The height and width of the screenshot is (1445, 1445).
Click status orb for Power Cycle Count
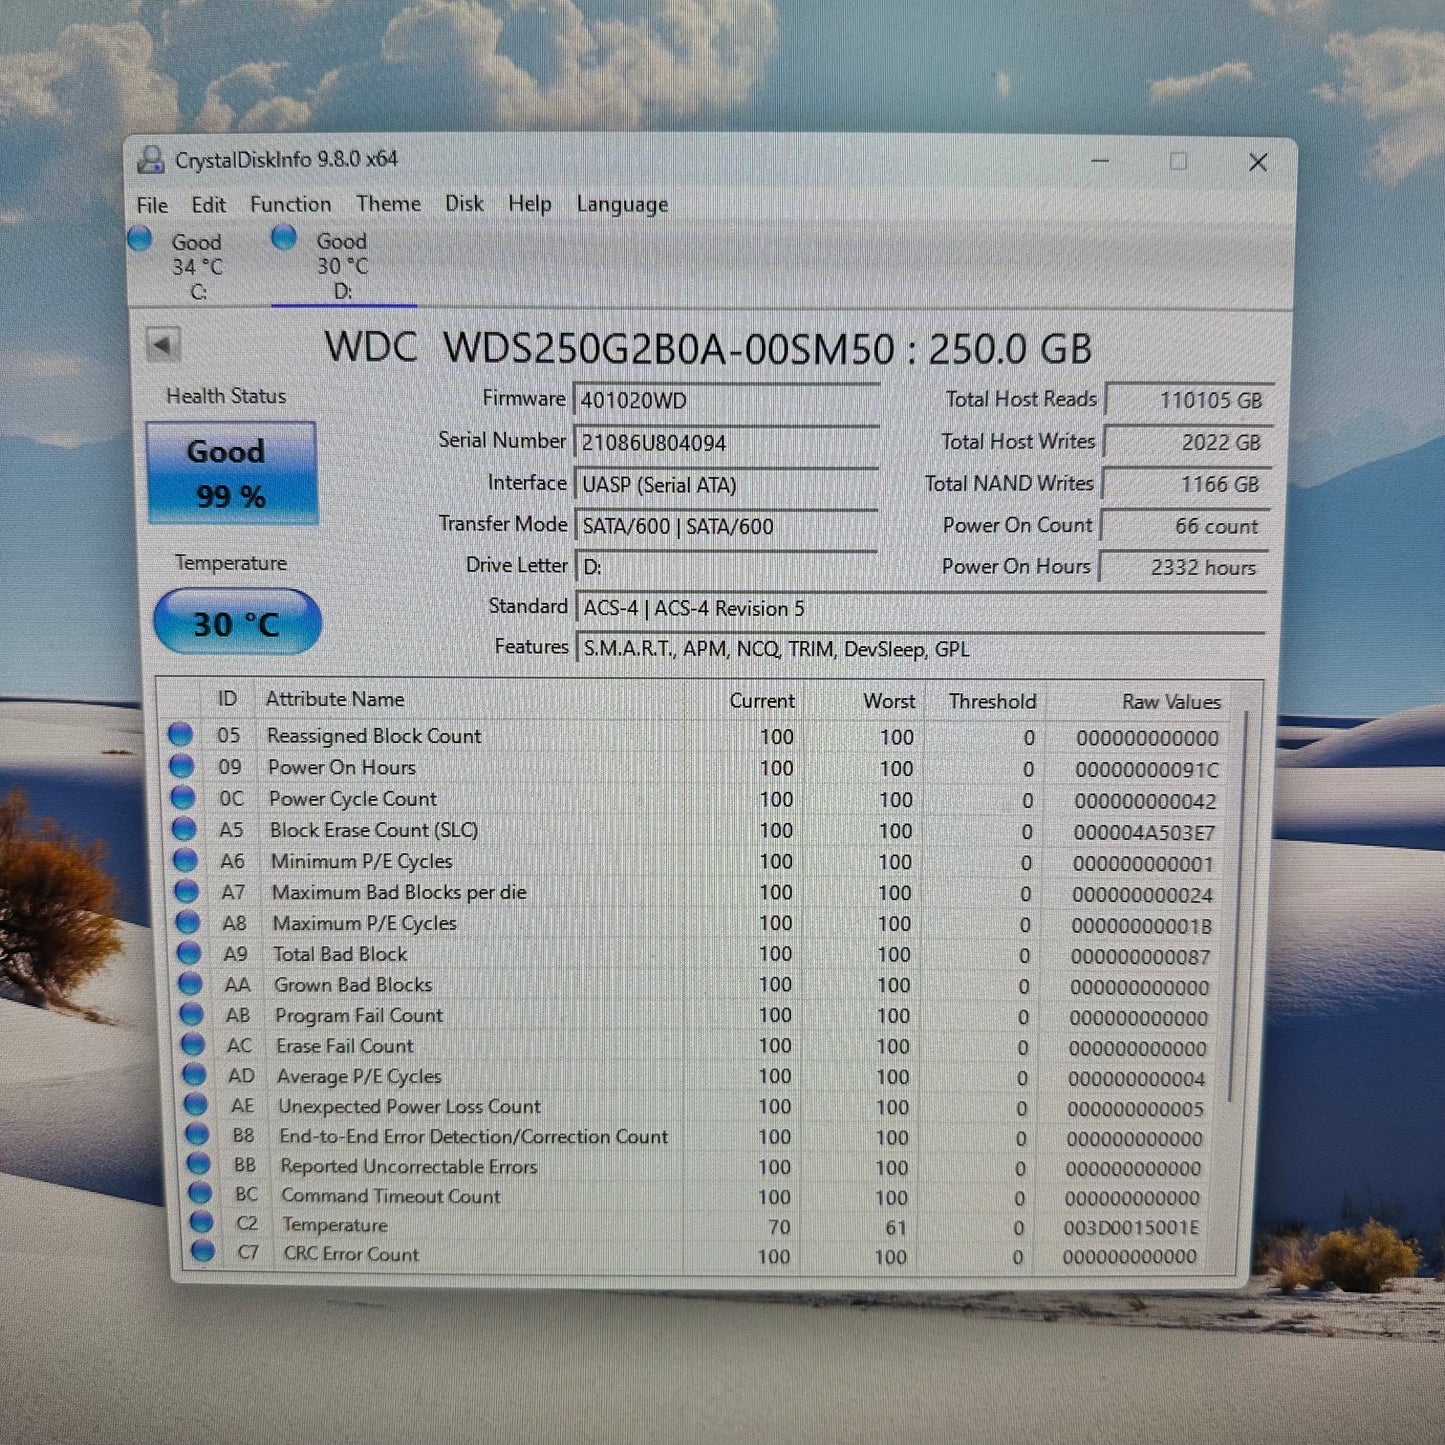183,797
